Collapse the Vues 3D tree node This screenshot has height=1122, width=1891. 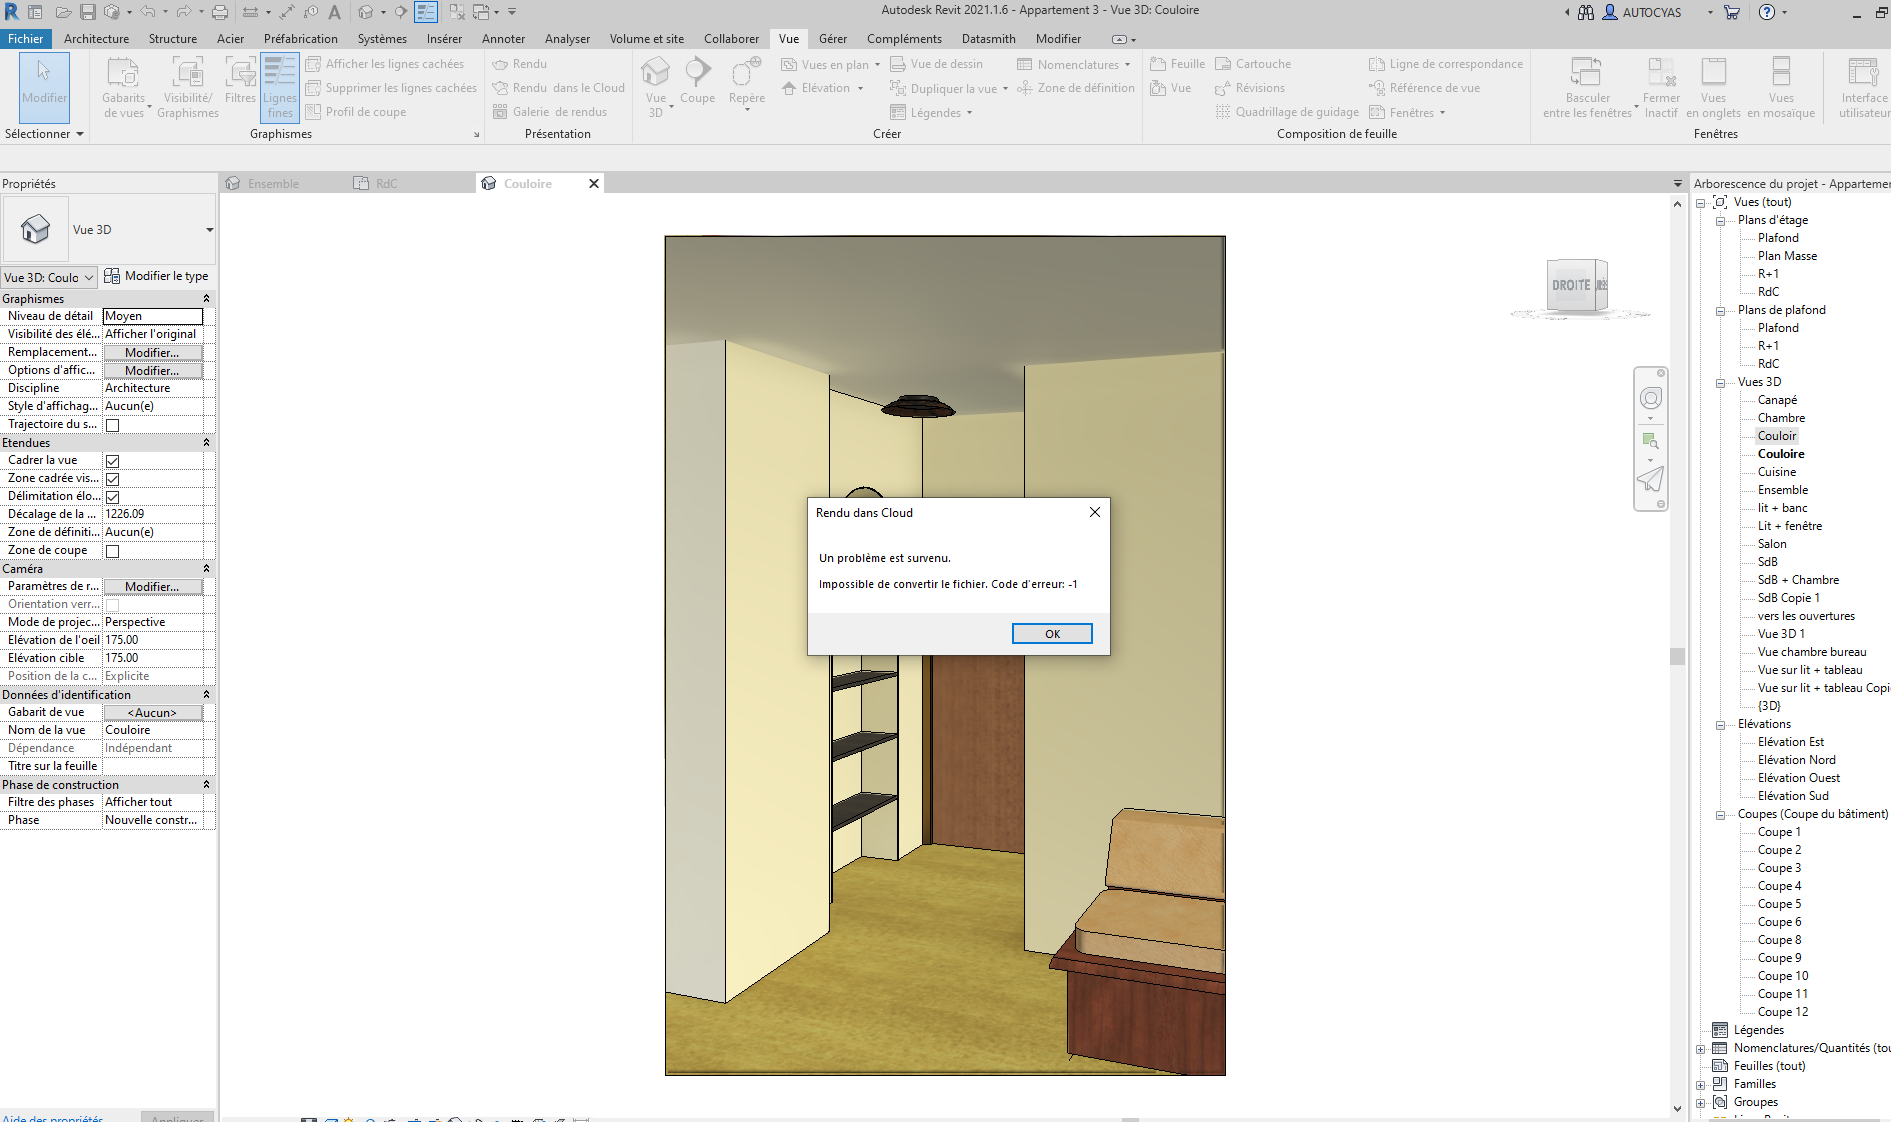(1720, 382)
